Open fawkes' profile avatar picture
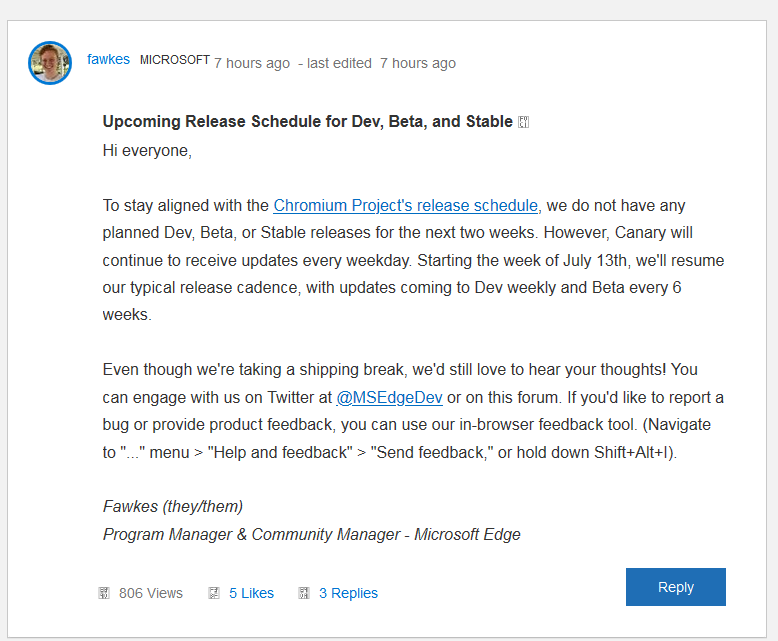778x641 pixels. pyautogui.click(x=50, y=63)
